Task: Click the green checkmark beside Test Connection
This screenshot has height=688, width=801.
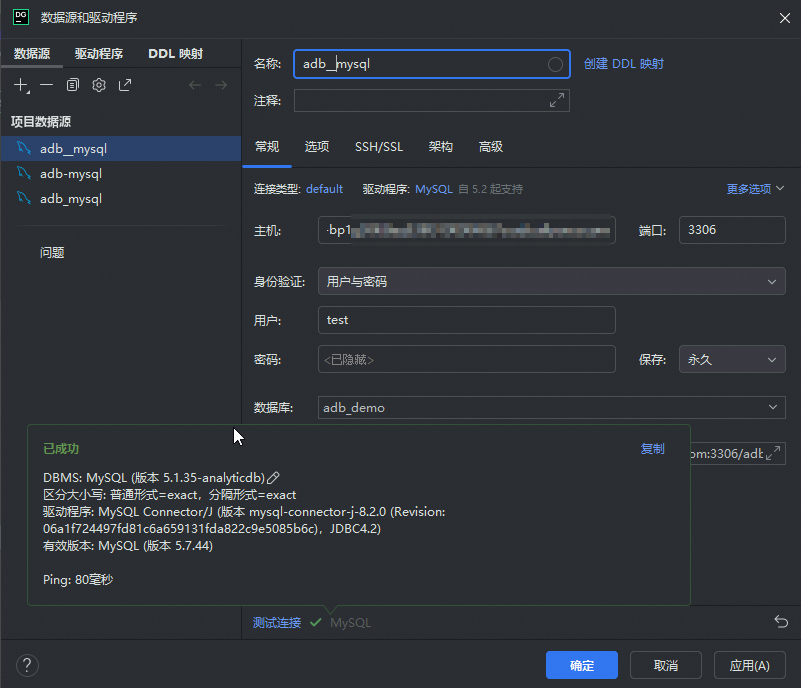Action: (316, 622)
